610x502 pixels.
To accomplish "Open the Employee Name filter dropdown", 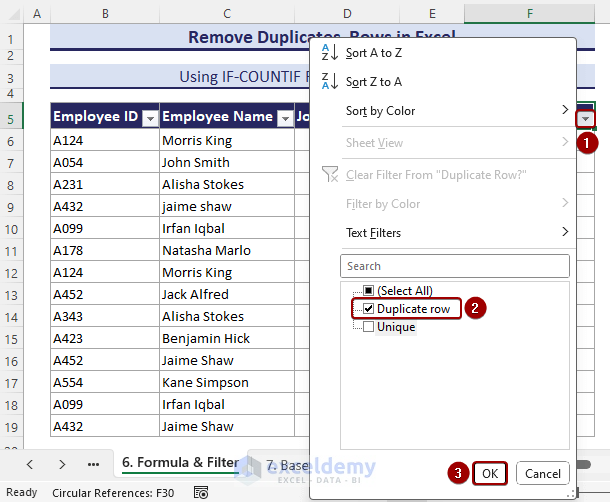I will pyautogui.click(x=285, y=118).
